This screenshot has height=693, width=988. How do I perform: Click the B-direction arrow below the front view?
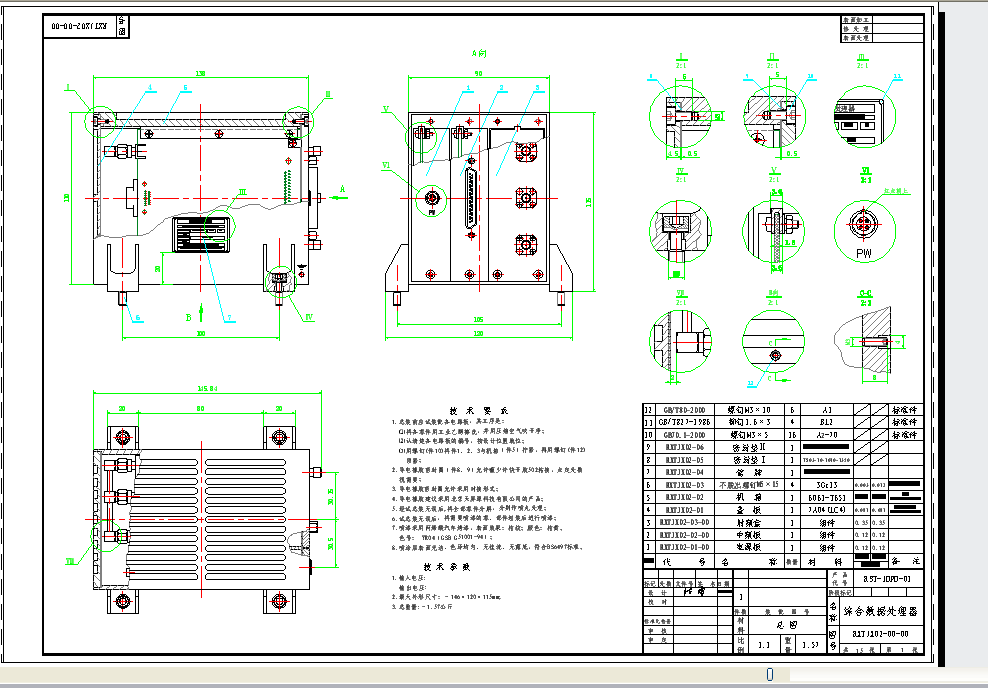click(202, 312)
